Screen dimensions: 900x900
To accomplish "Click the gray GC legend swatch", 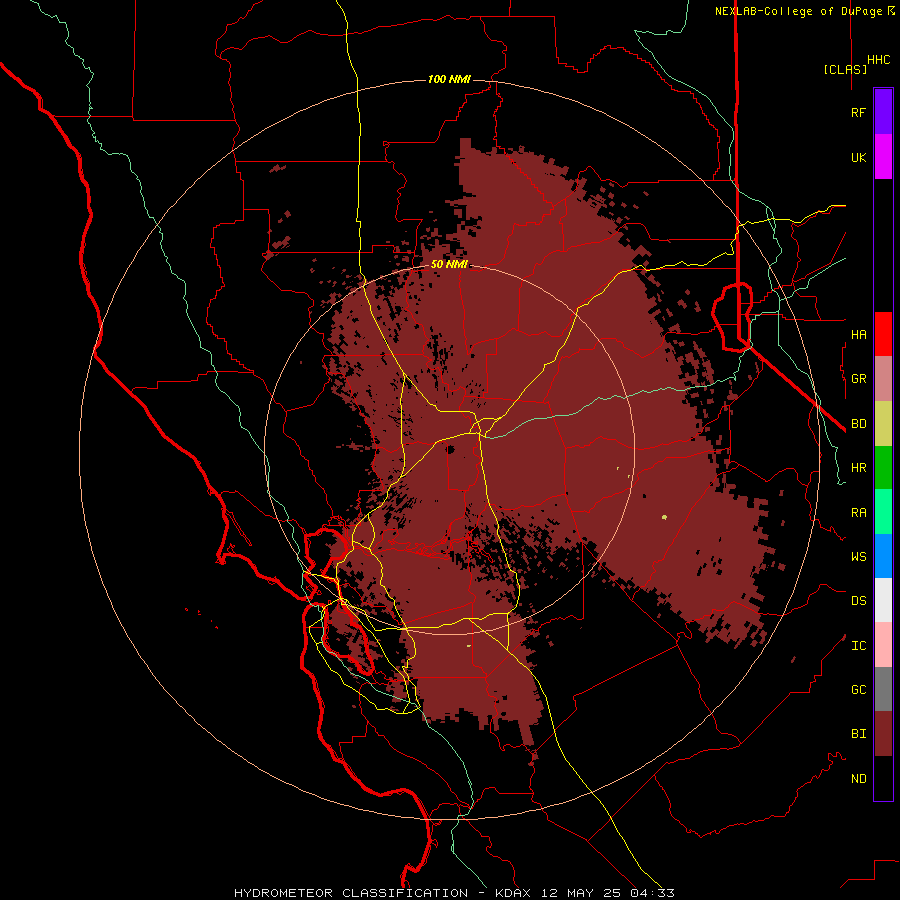I will 883,689.
